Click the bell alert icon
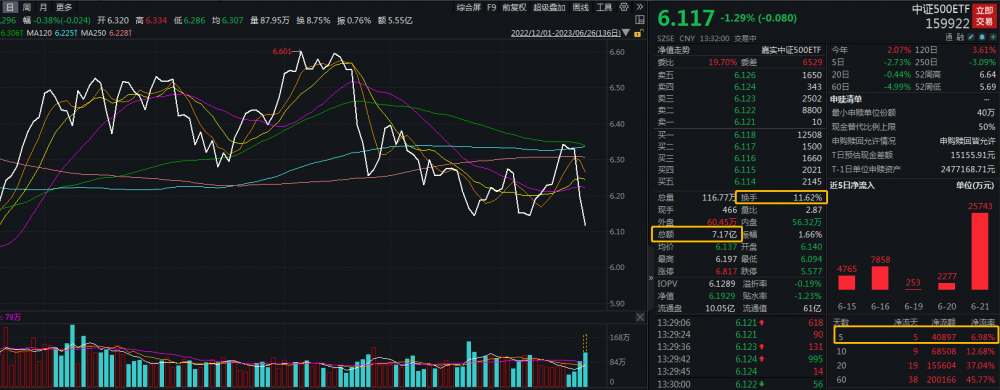 982,37
